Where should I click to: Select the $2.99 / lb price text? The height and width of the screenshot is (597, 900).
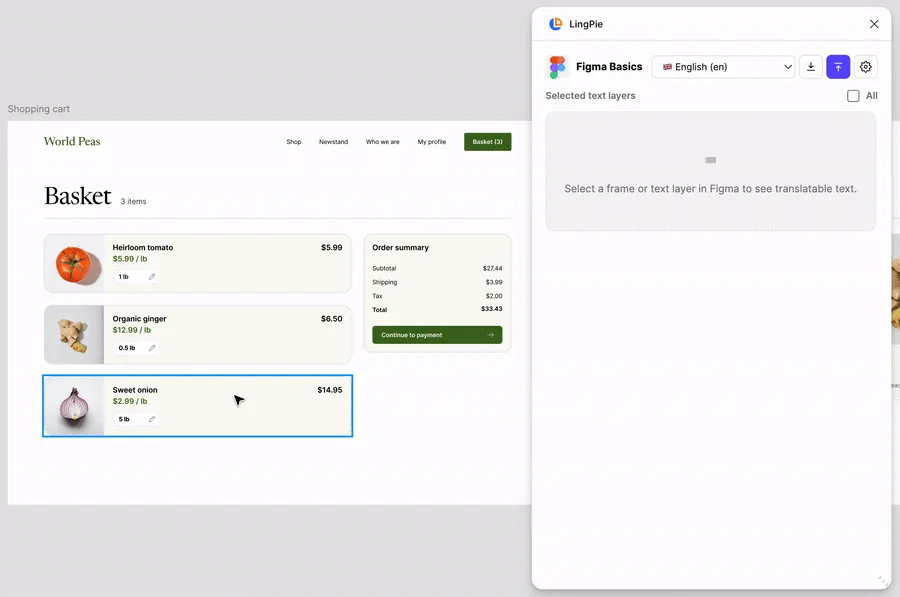click(x=130, y=401)
